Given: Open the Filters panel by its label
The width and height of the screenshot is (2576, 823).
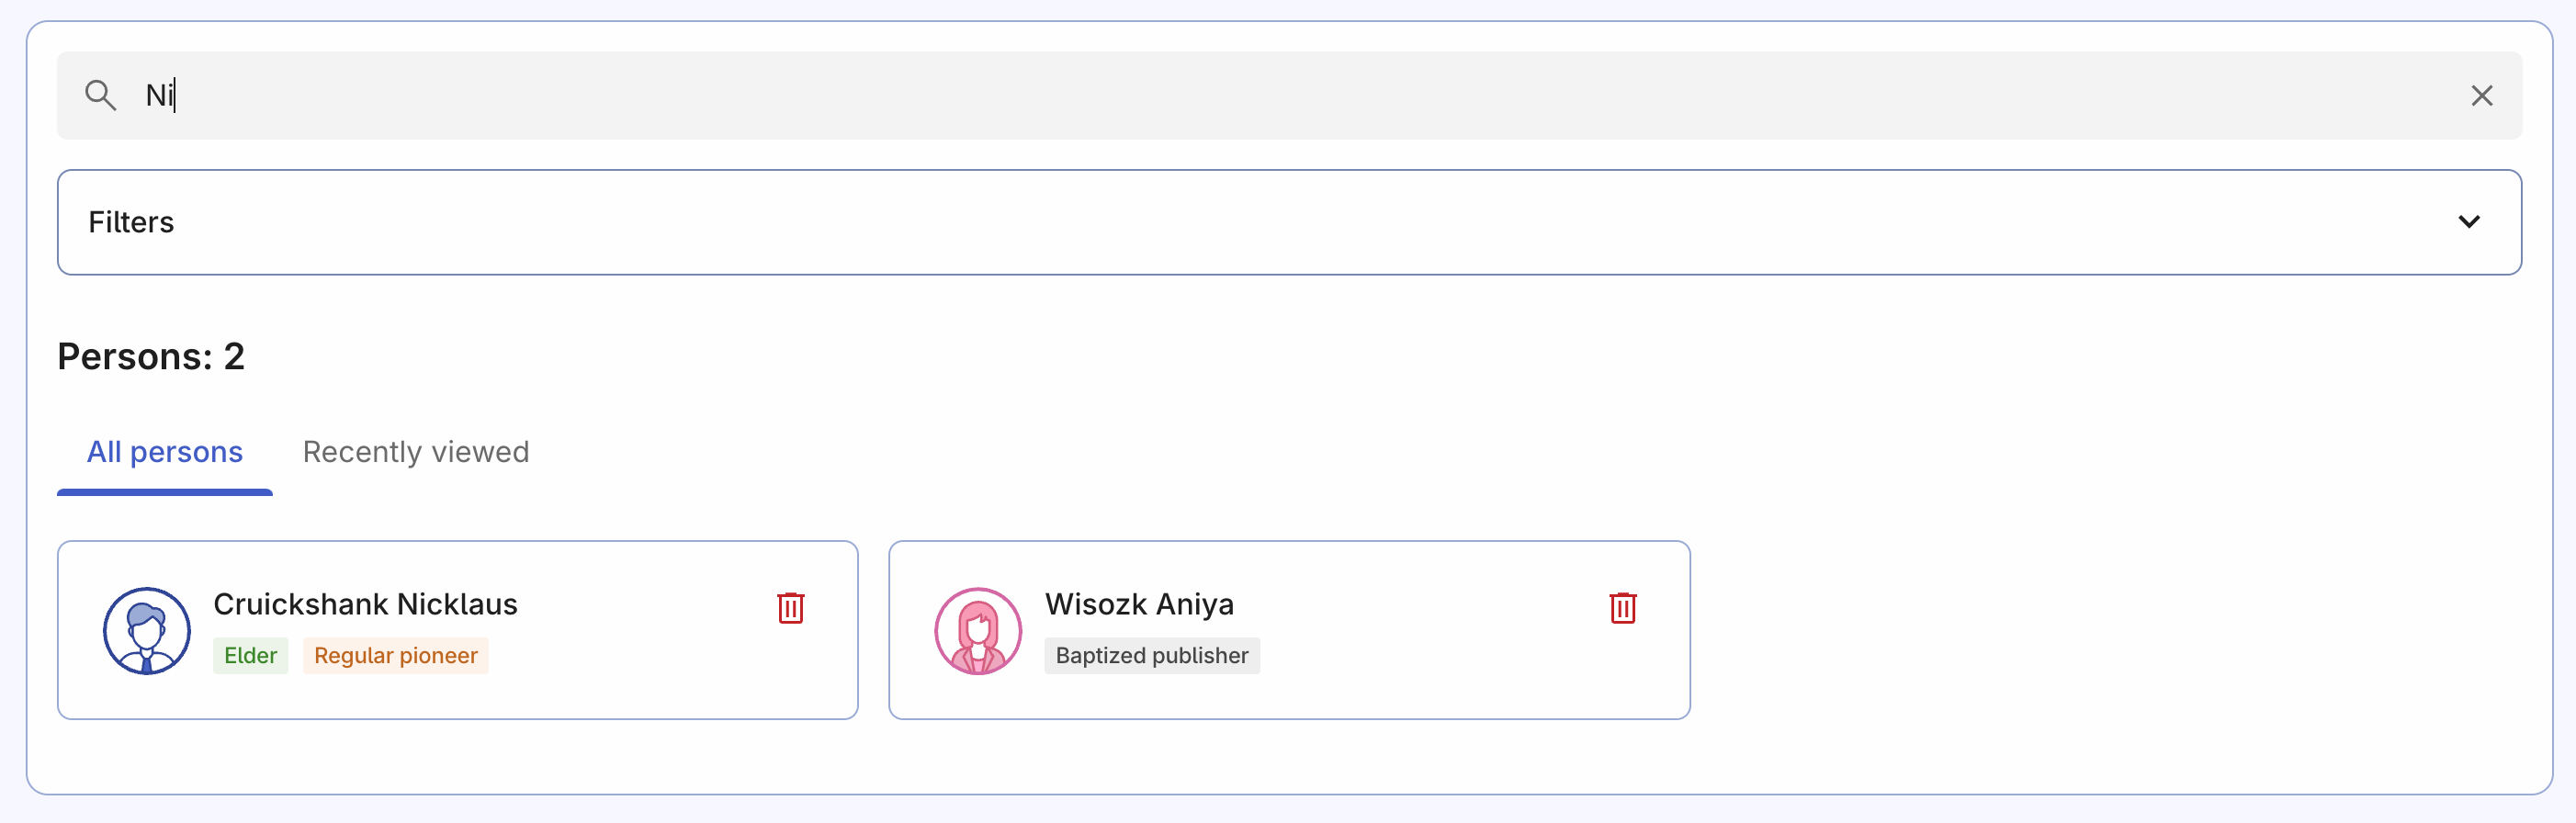Looking at the screenshot, I should tap(131, 222).
